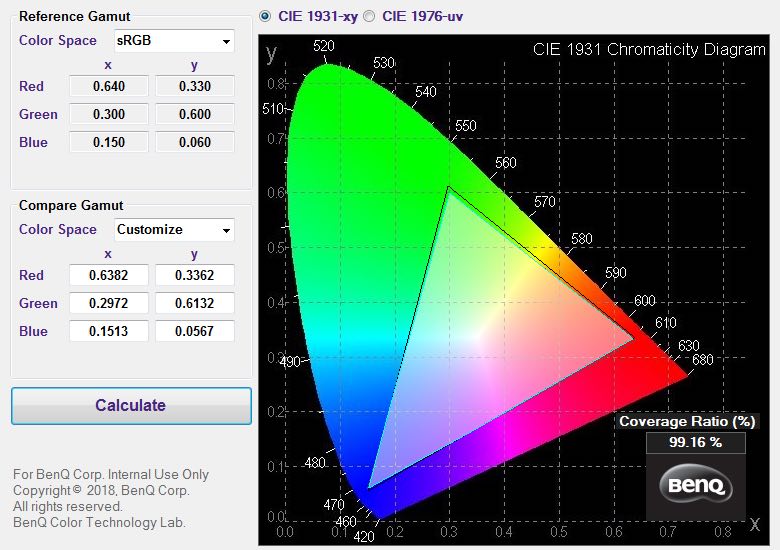Screen dimensions: 780x550
Task: Click Reference Gamut Red x value 0.640
Action: point(108,86)
